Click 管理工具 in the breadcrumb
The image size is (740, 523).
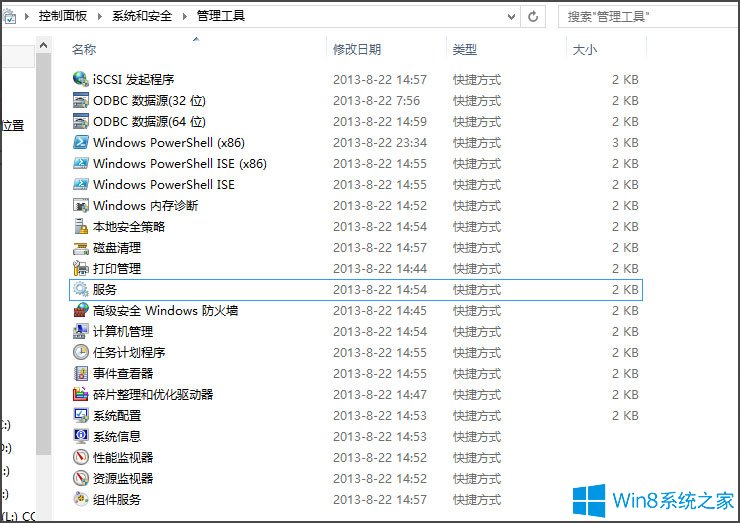click(x=221, y=16)
